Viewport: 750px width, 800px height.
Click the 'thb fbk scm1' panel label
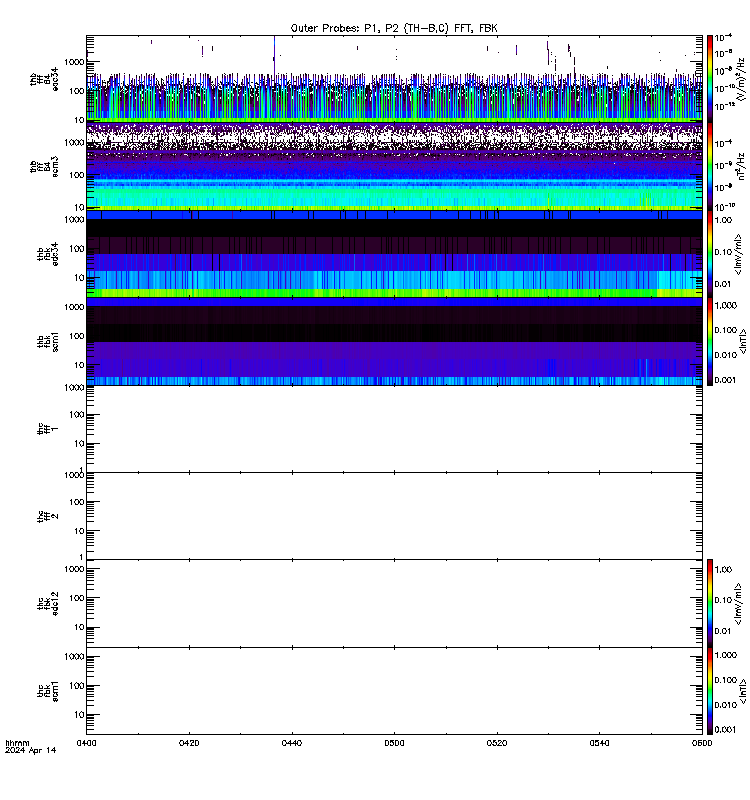pos(48,341)
